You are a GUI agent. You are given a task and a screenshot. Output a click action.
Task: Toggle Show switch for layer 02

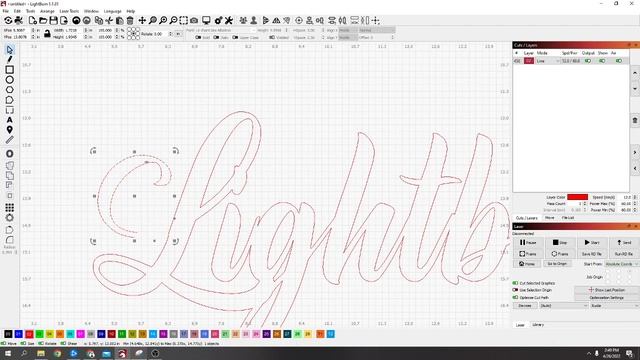pyautogui.click(x=602, y=61)
